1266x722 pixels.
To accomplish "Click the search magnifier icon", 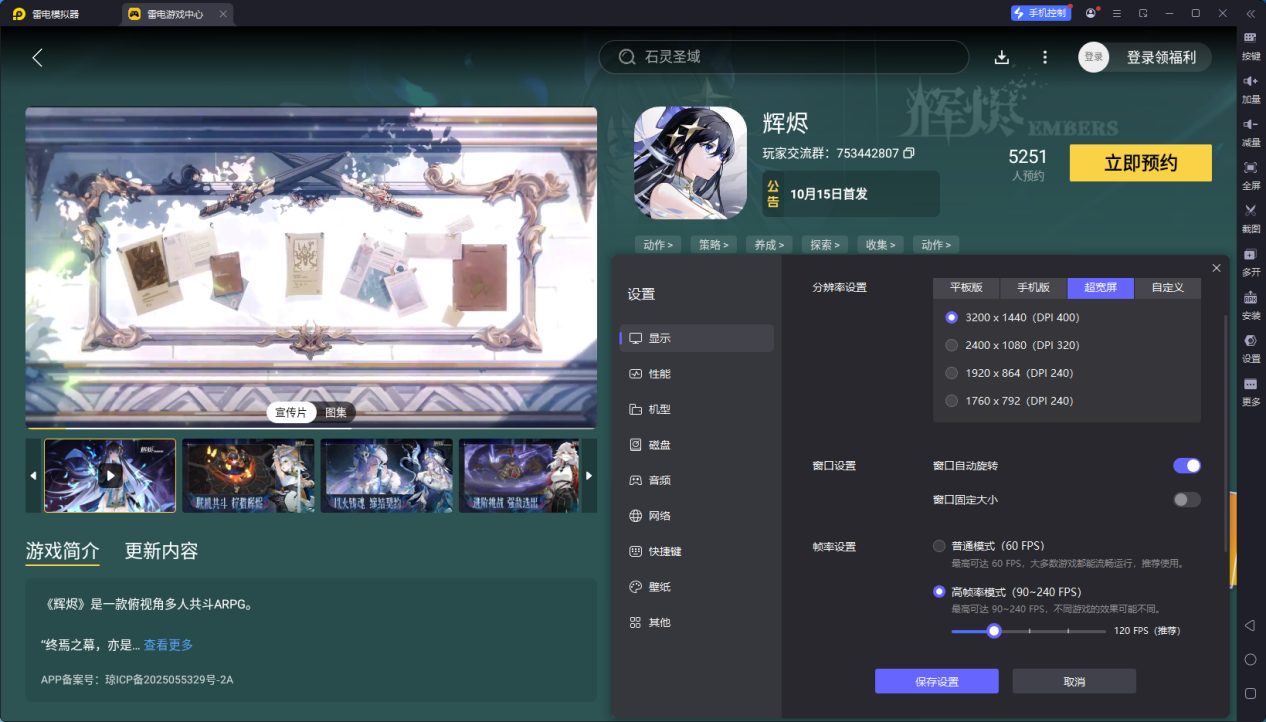I will tap(627, 57).
